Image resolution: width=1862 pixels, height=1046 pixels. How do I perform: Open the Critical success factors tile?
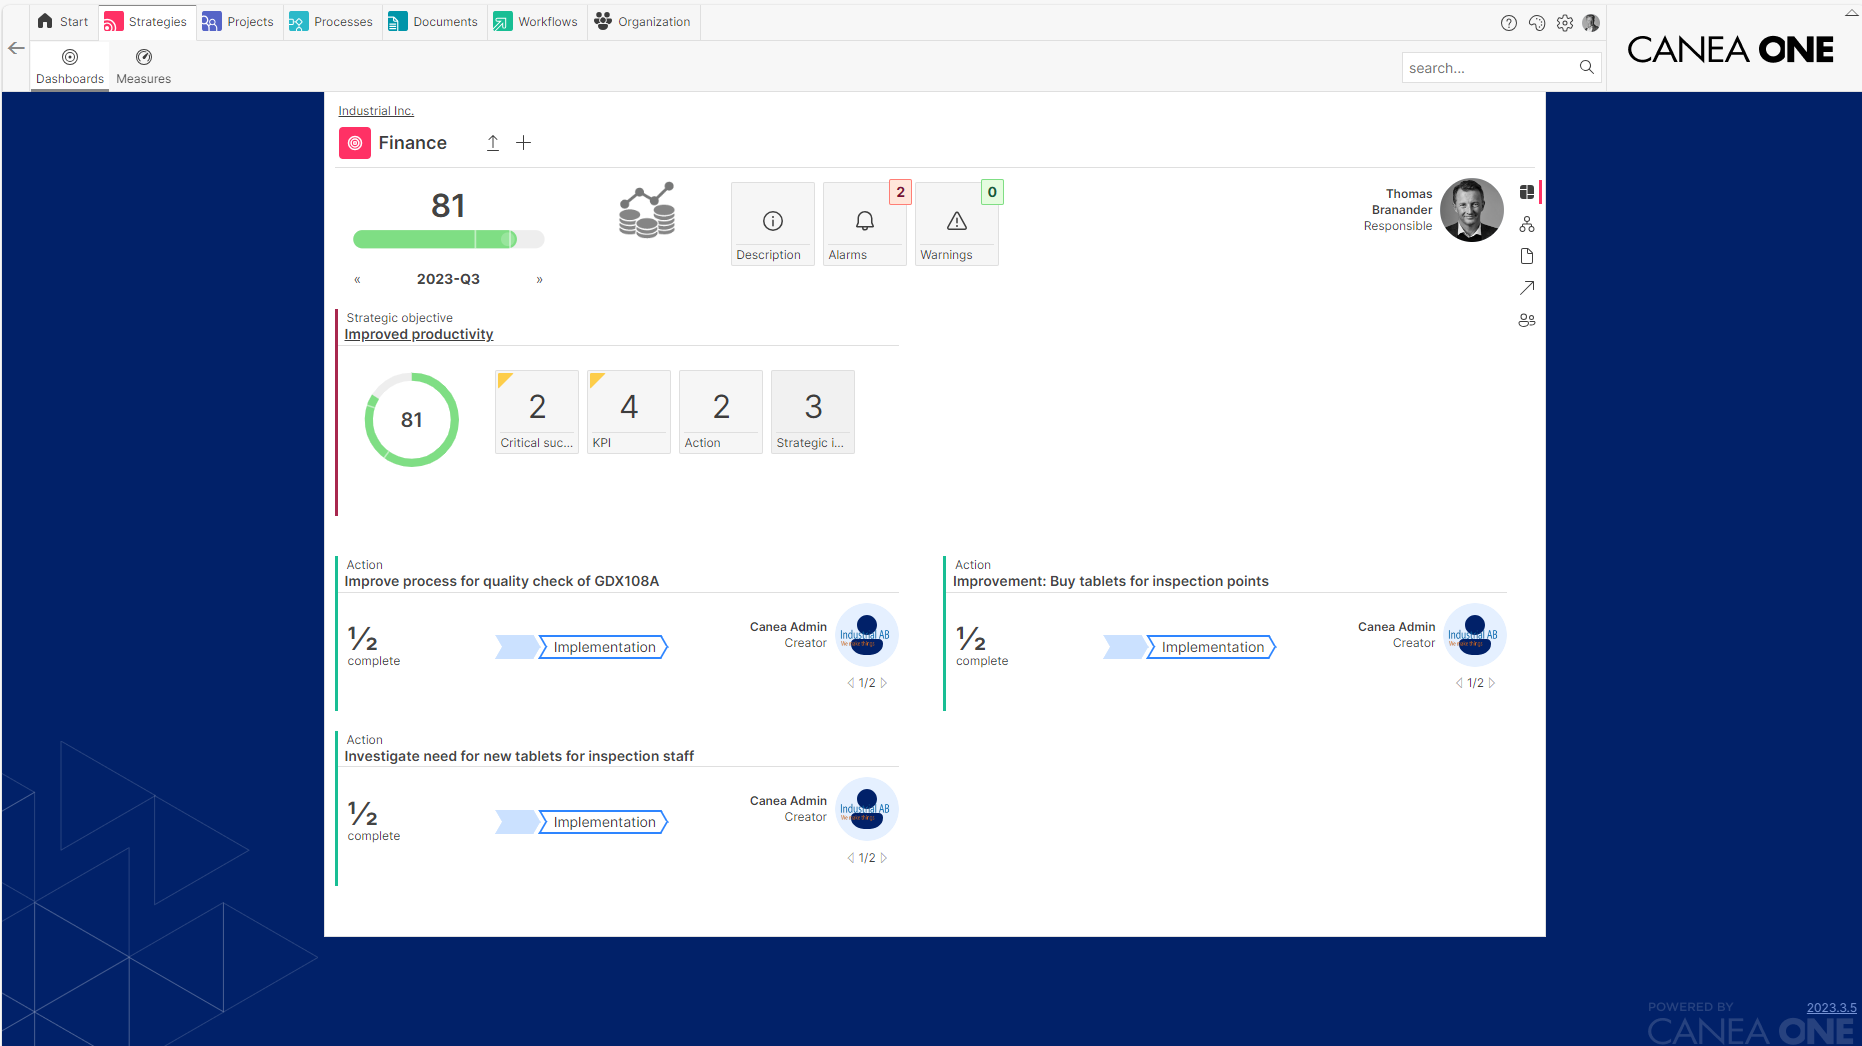pyautogui.click(x=537, y=412)
